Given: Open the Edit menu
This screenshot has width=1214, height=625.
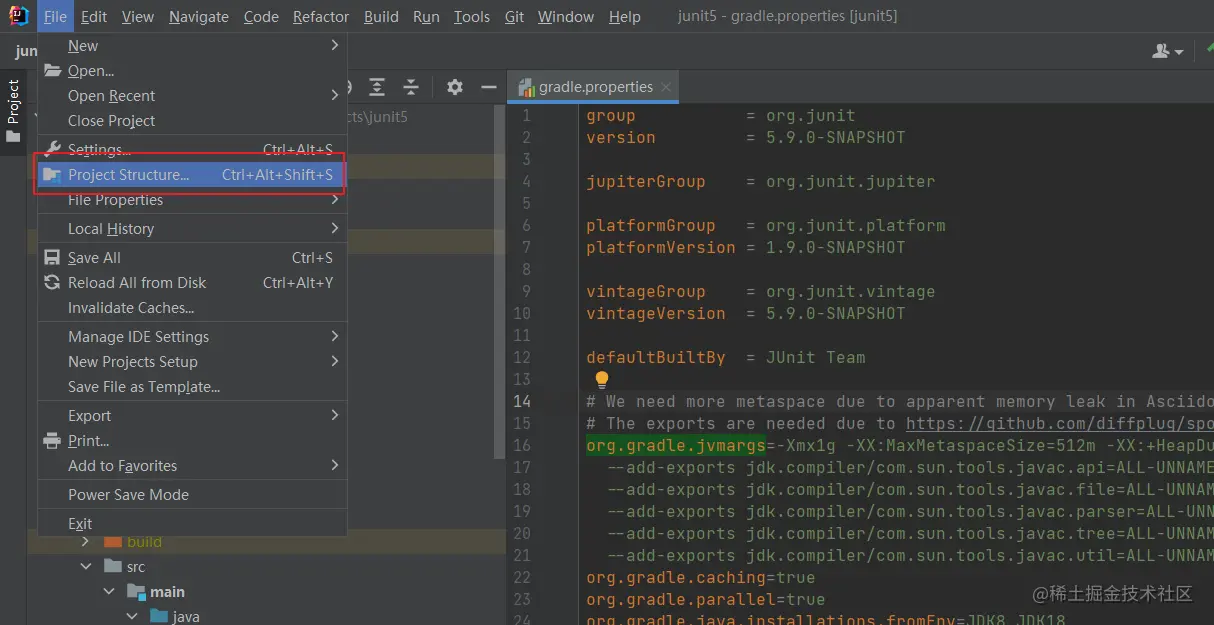Looking at the screenshot, I should 94,16.
